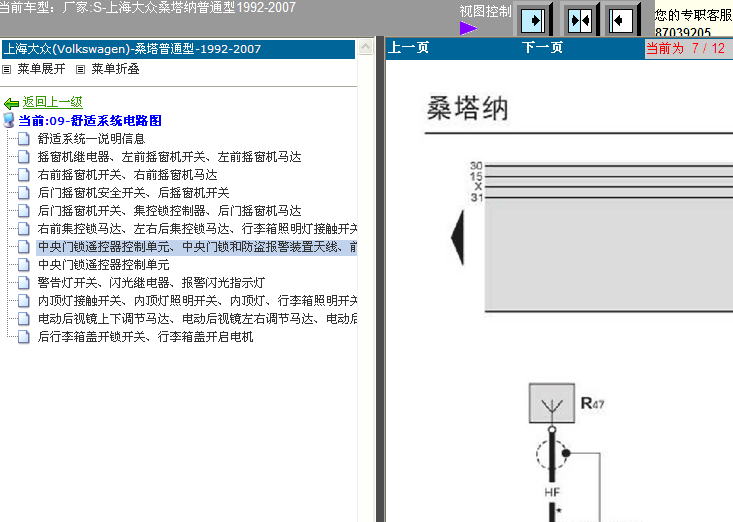Click the scroll-up arrow of left panel
733x522 pixels.
[x=366, y=47]
